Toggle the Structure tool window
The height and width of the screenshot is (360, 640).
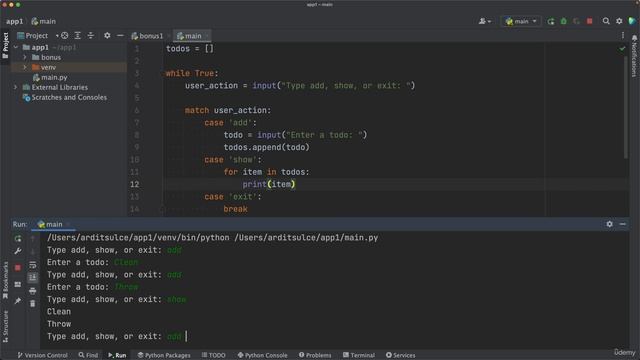pyautogui.click(x=5, y=326)
